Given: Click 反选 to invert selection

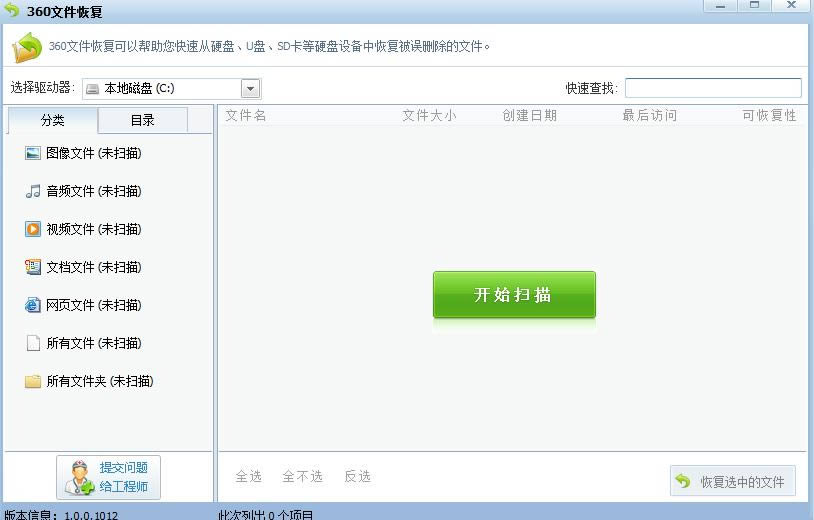Looking at the screenshot, I should click(x=357, y=477).
